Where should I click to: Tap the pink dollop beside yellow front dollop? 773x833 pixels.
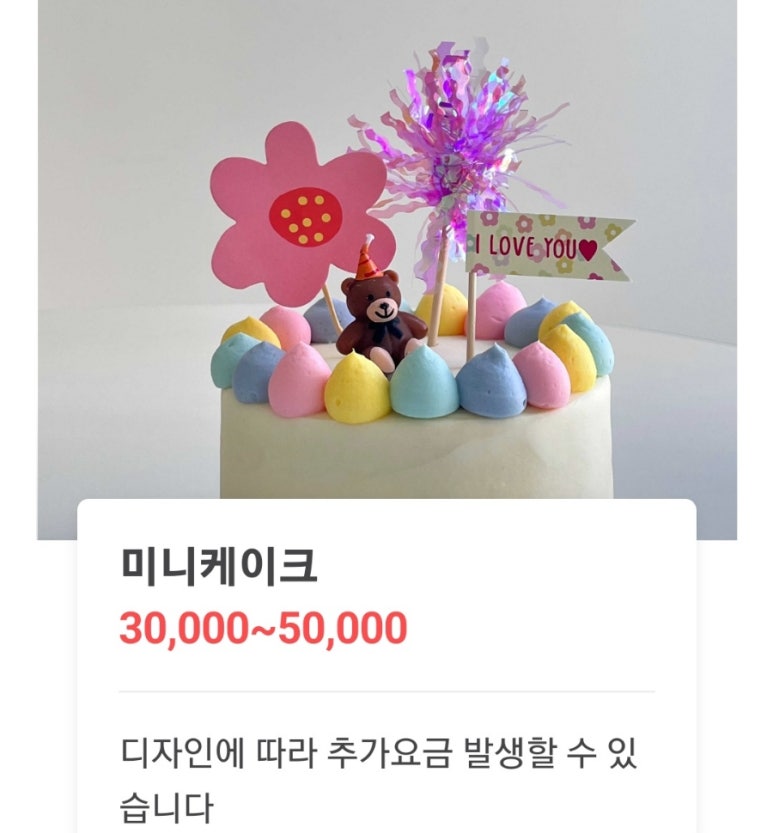click(x=298, y=379)
